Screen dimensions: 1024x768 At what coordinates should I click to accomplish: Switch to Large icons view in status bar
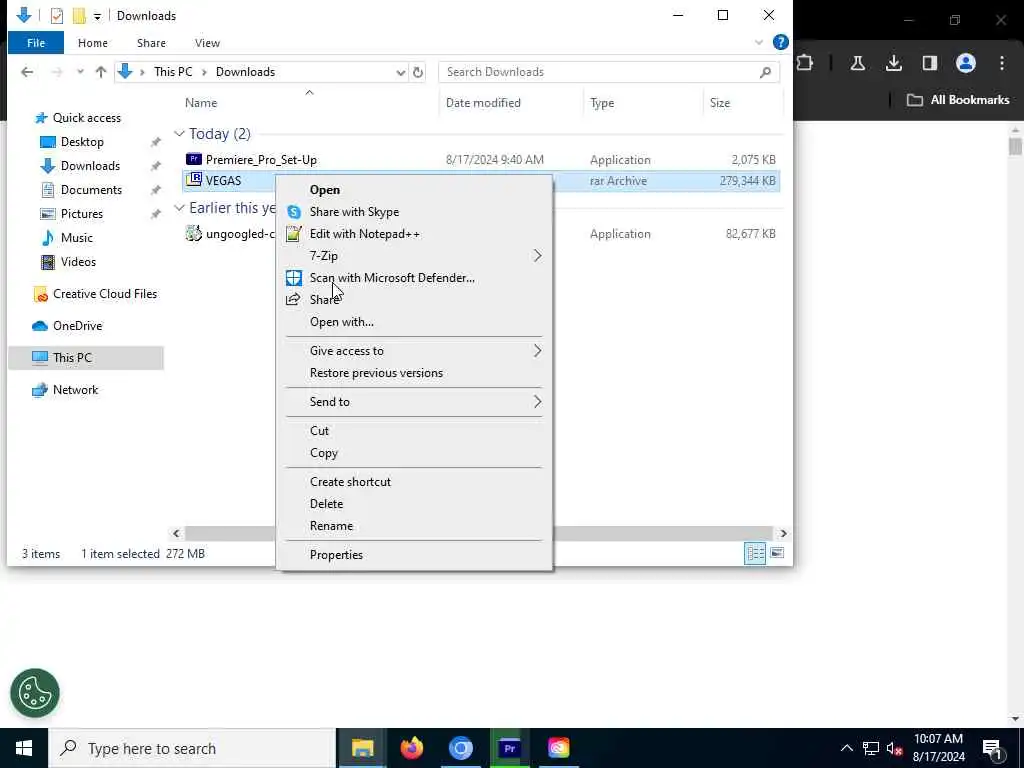tap(776, 554)
